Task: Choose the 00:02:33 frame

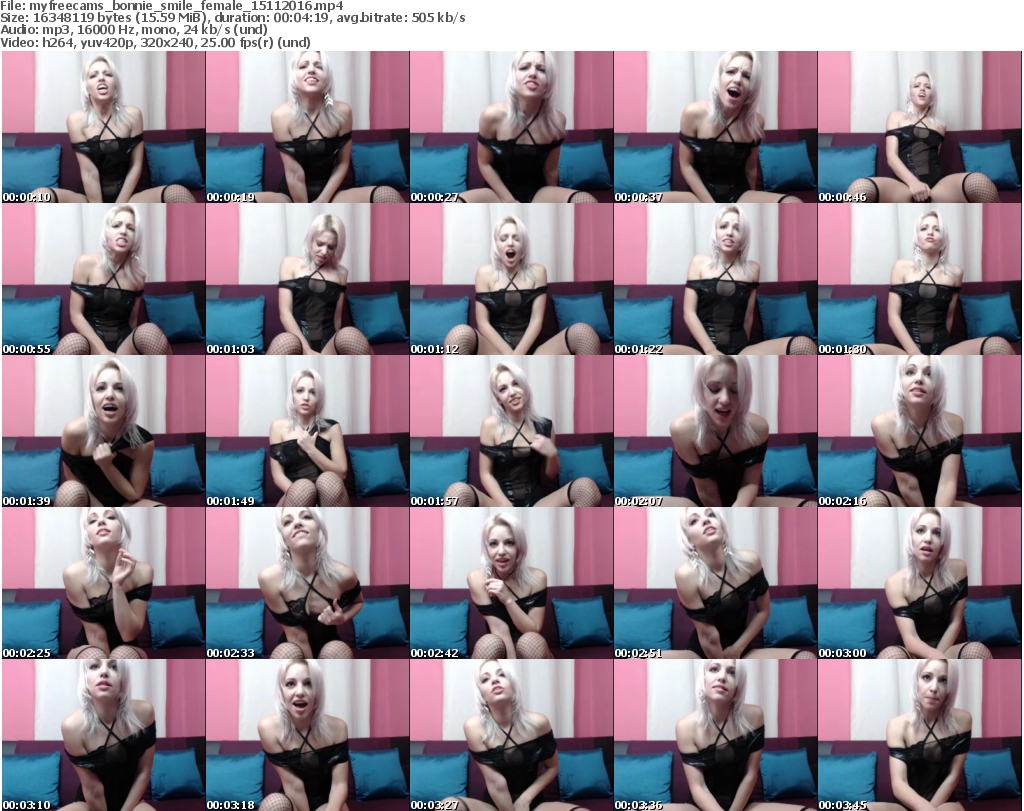Action: pos(308,583)
